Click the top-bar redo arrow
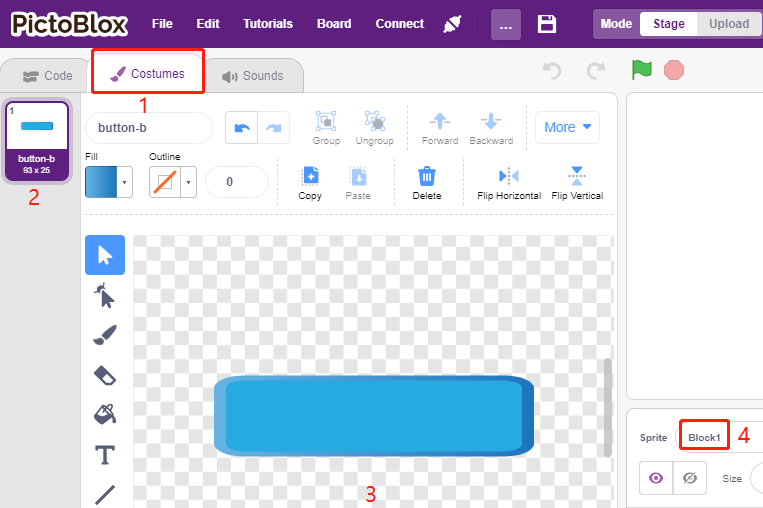 coord(596,71)
